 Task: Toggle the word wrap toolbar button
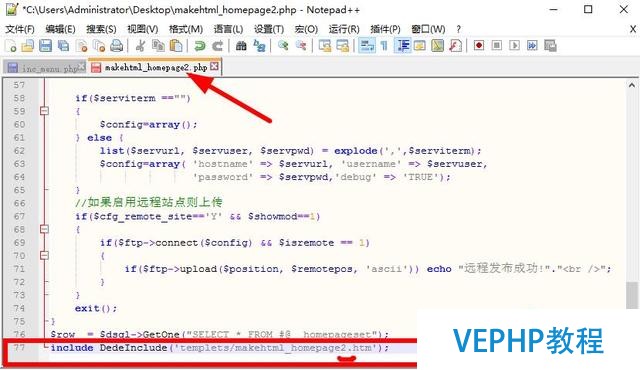point(367,46)
